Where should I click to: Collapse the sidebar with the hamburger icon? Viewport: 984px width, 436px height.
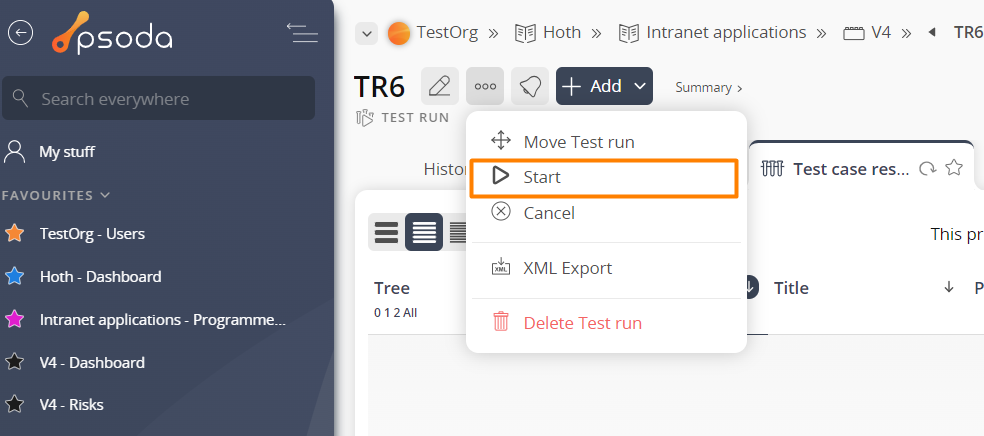pyautogui.click(x=302, y=33)
